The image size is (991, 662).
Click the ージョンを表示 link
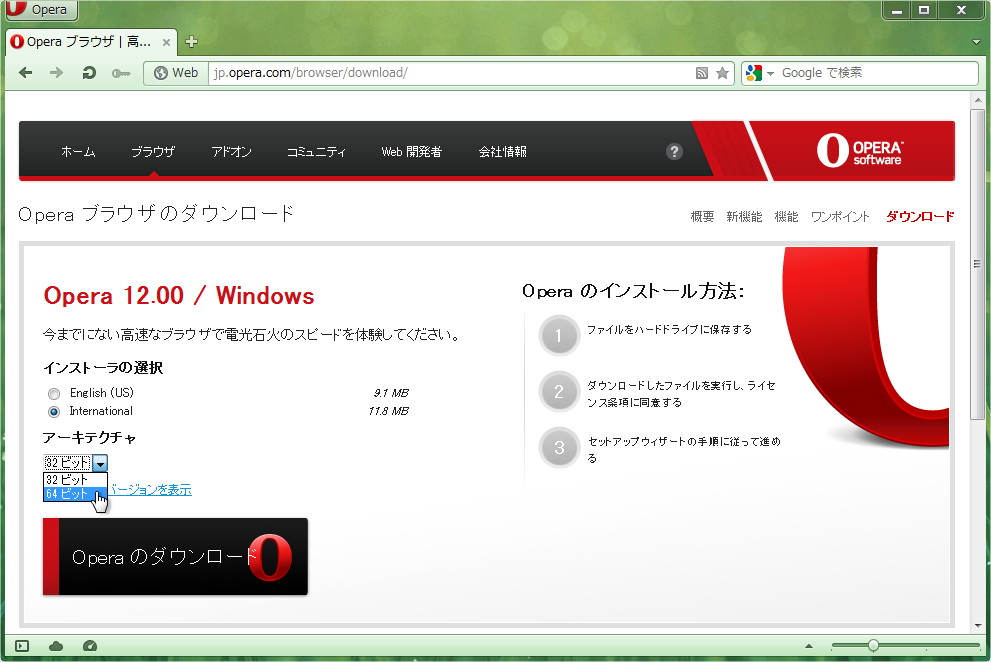[x=150, y=489]
